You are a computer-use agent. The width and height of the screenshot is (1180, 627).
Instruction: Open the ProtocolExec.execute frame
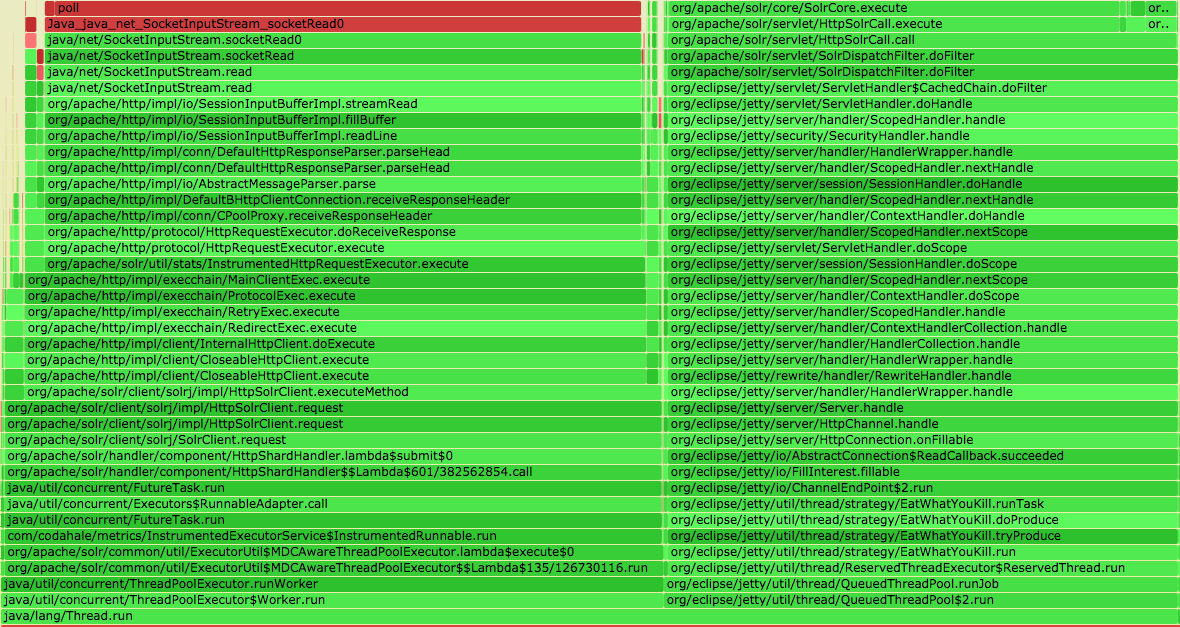coord(335,296)
